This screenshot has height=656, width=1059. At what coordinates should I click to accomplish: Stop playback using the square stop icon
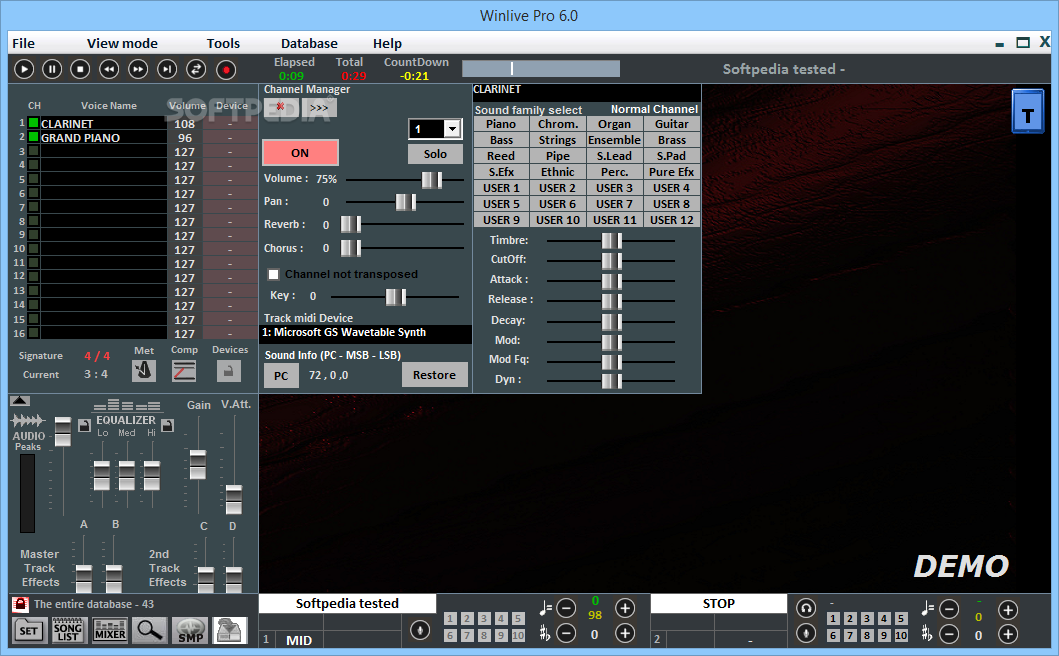click(x=80, y=69)
